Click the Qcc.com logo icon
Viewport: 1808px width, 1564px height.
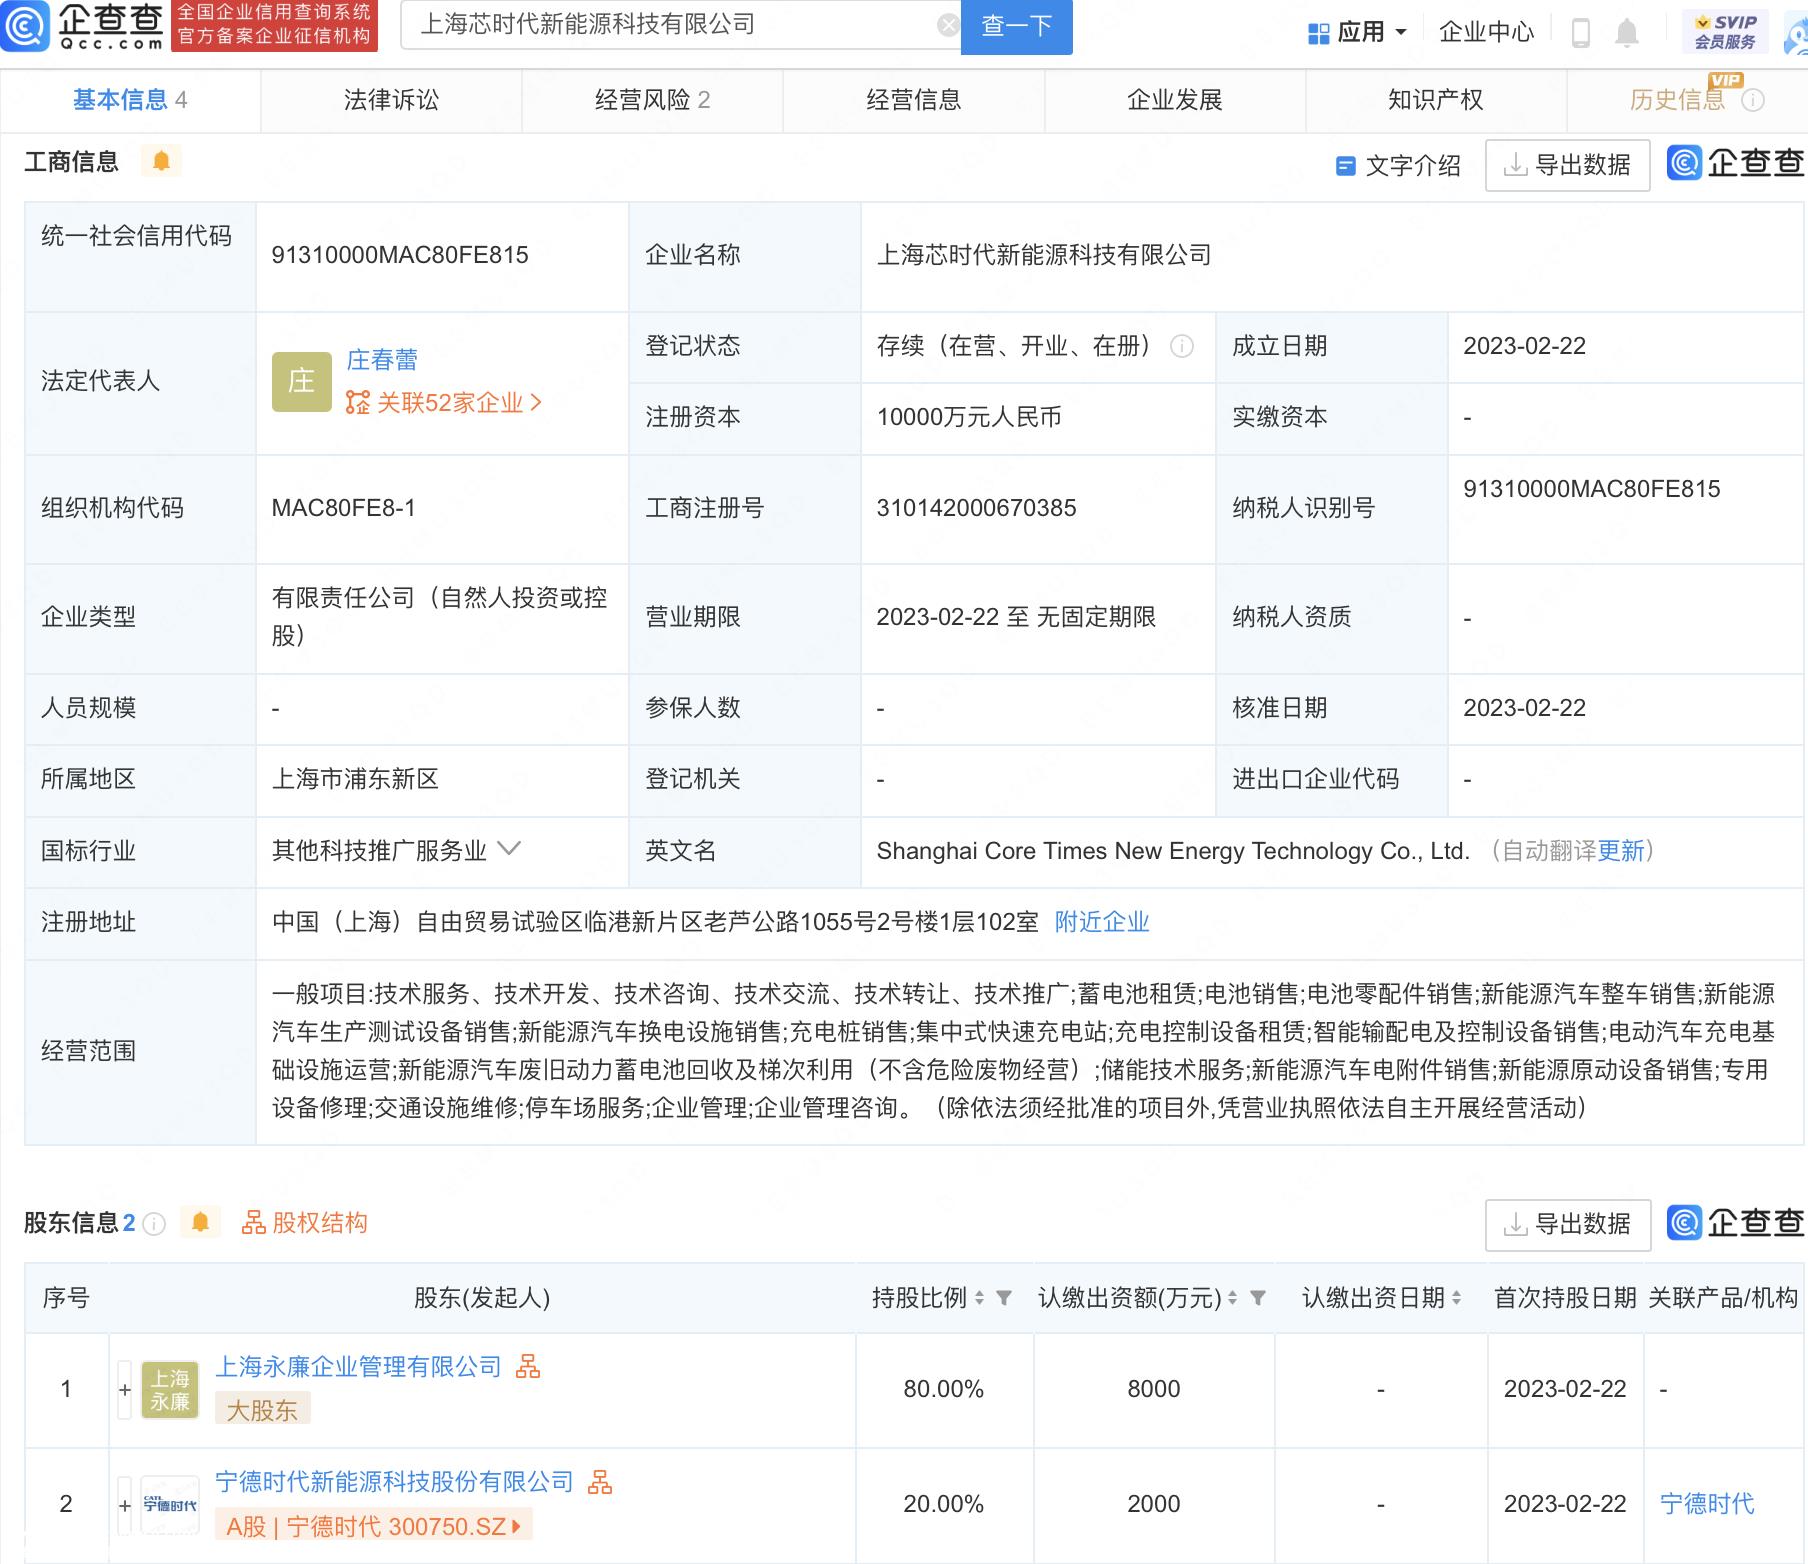pyautogui.click(x=25, y=27)
